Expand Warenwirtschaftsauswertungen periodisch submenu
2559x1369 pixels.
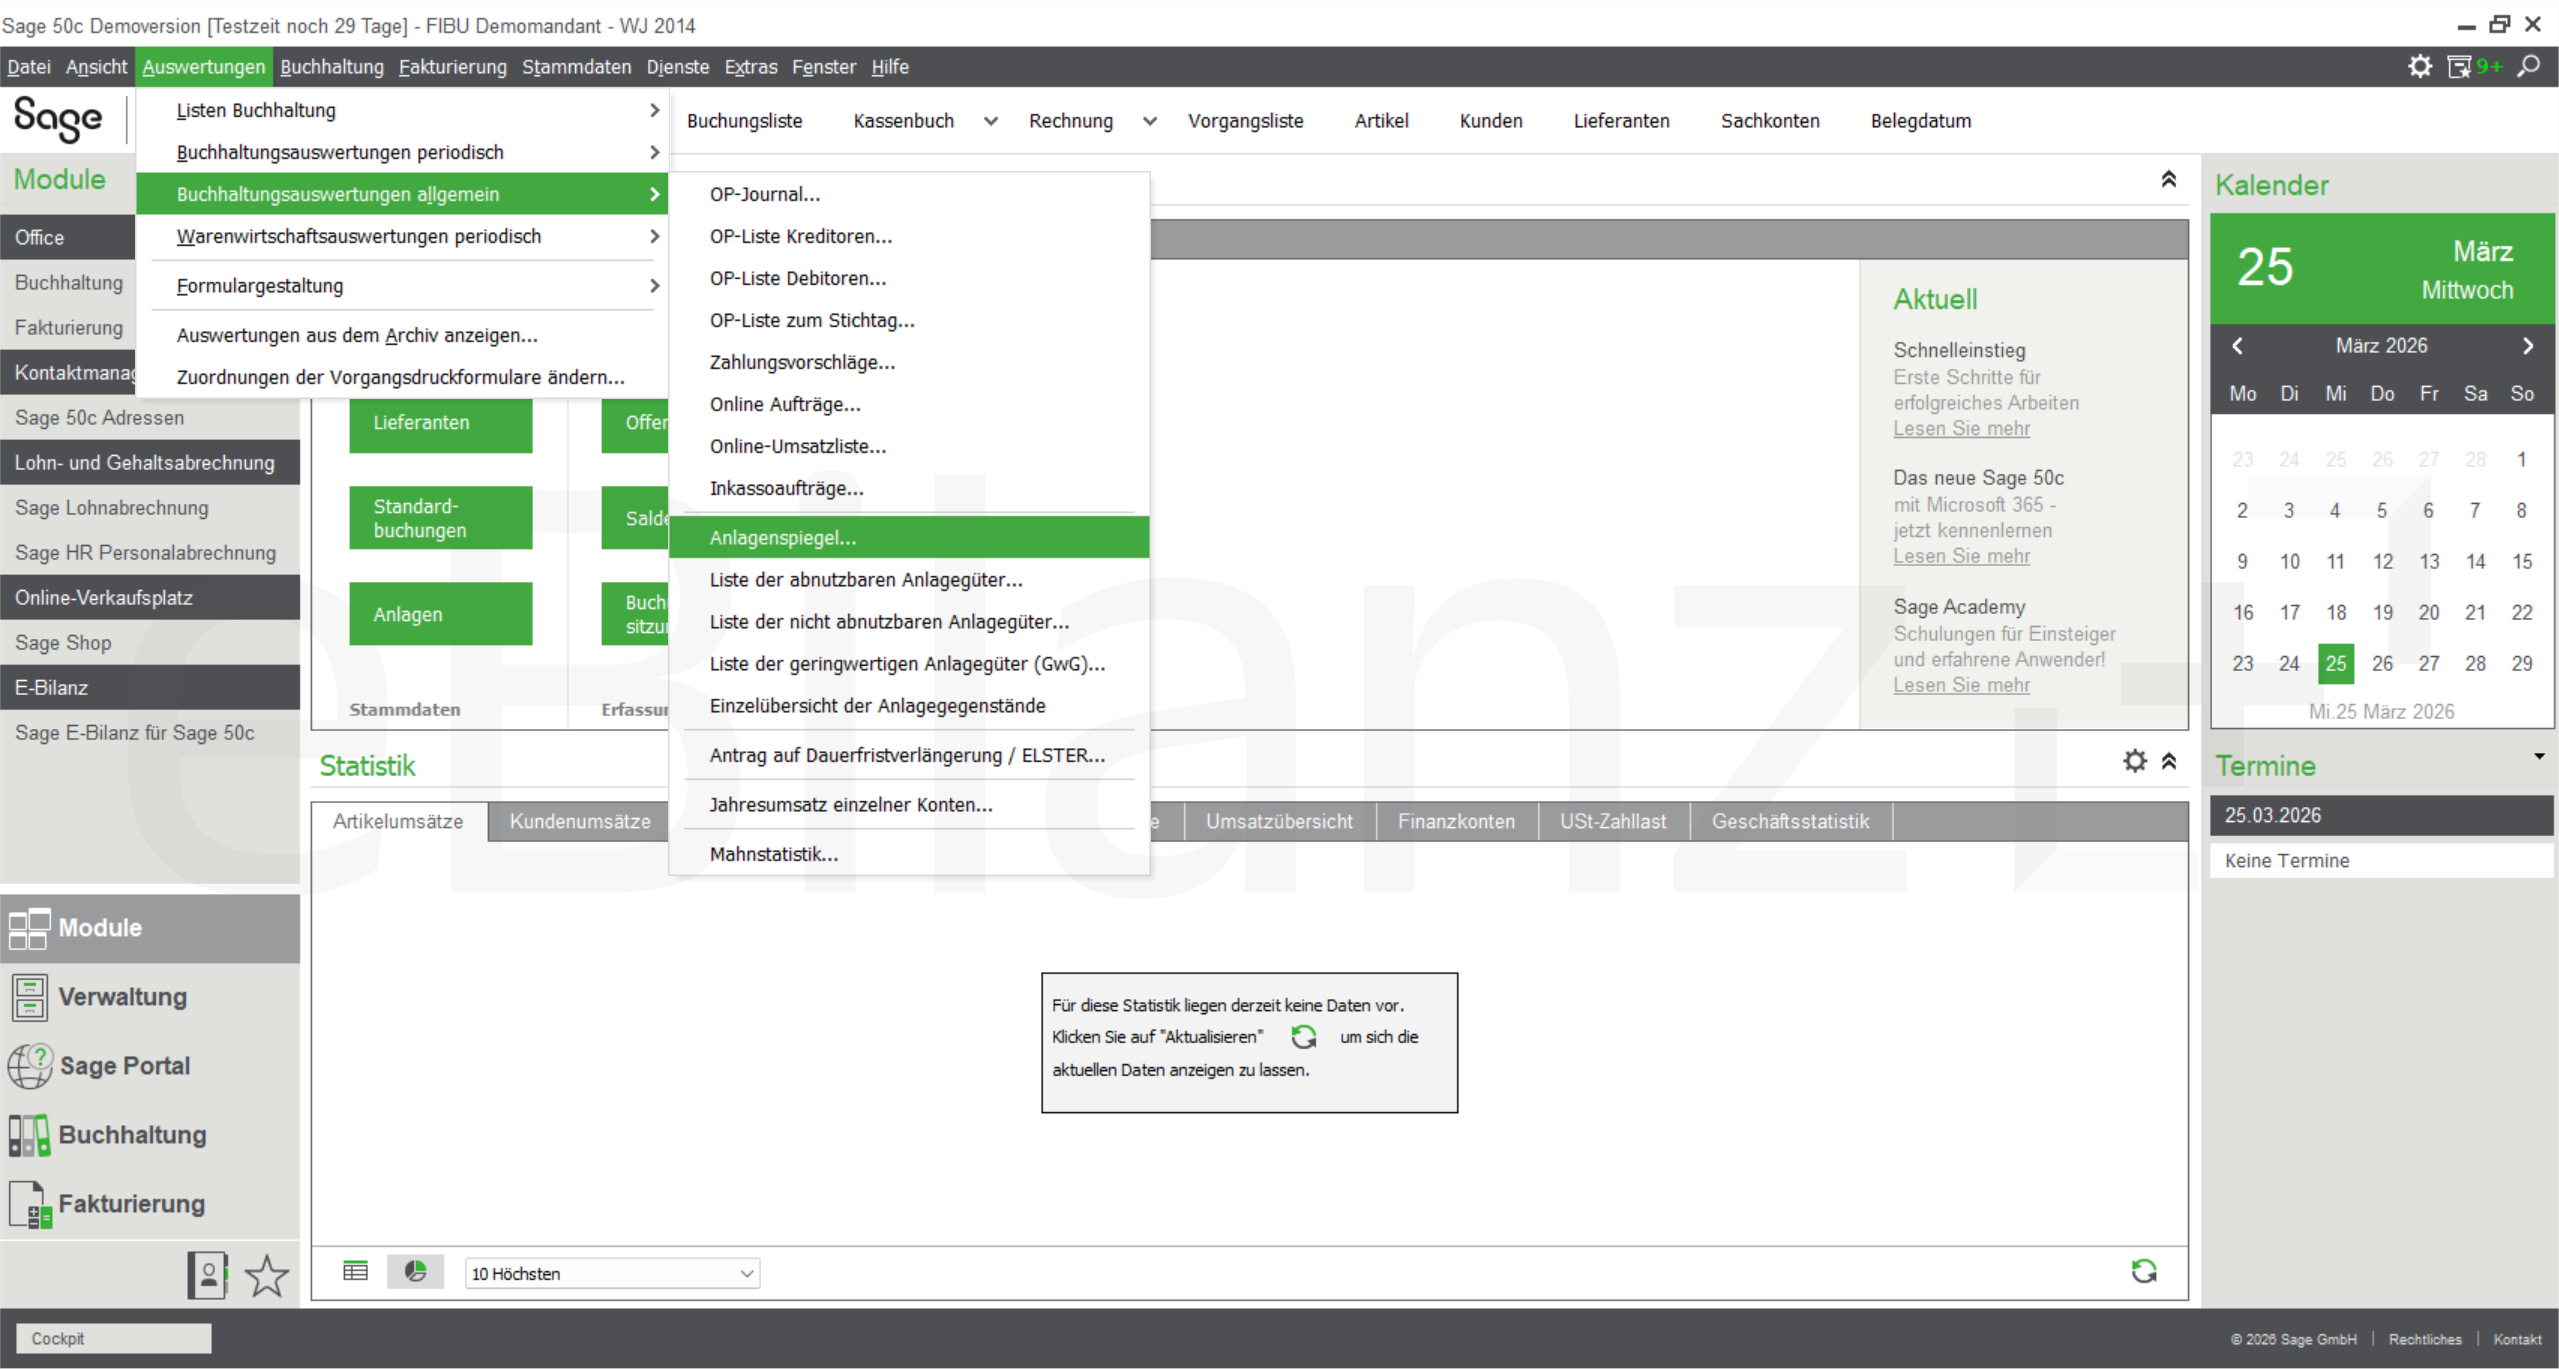tap(402, 236)
